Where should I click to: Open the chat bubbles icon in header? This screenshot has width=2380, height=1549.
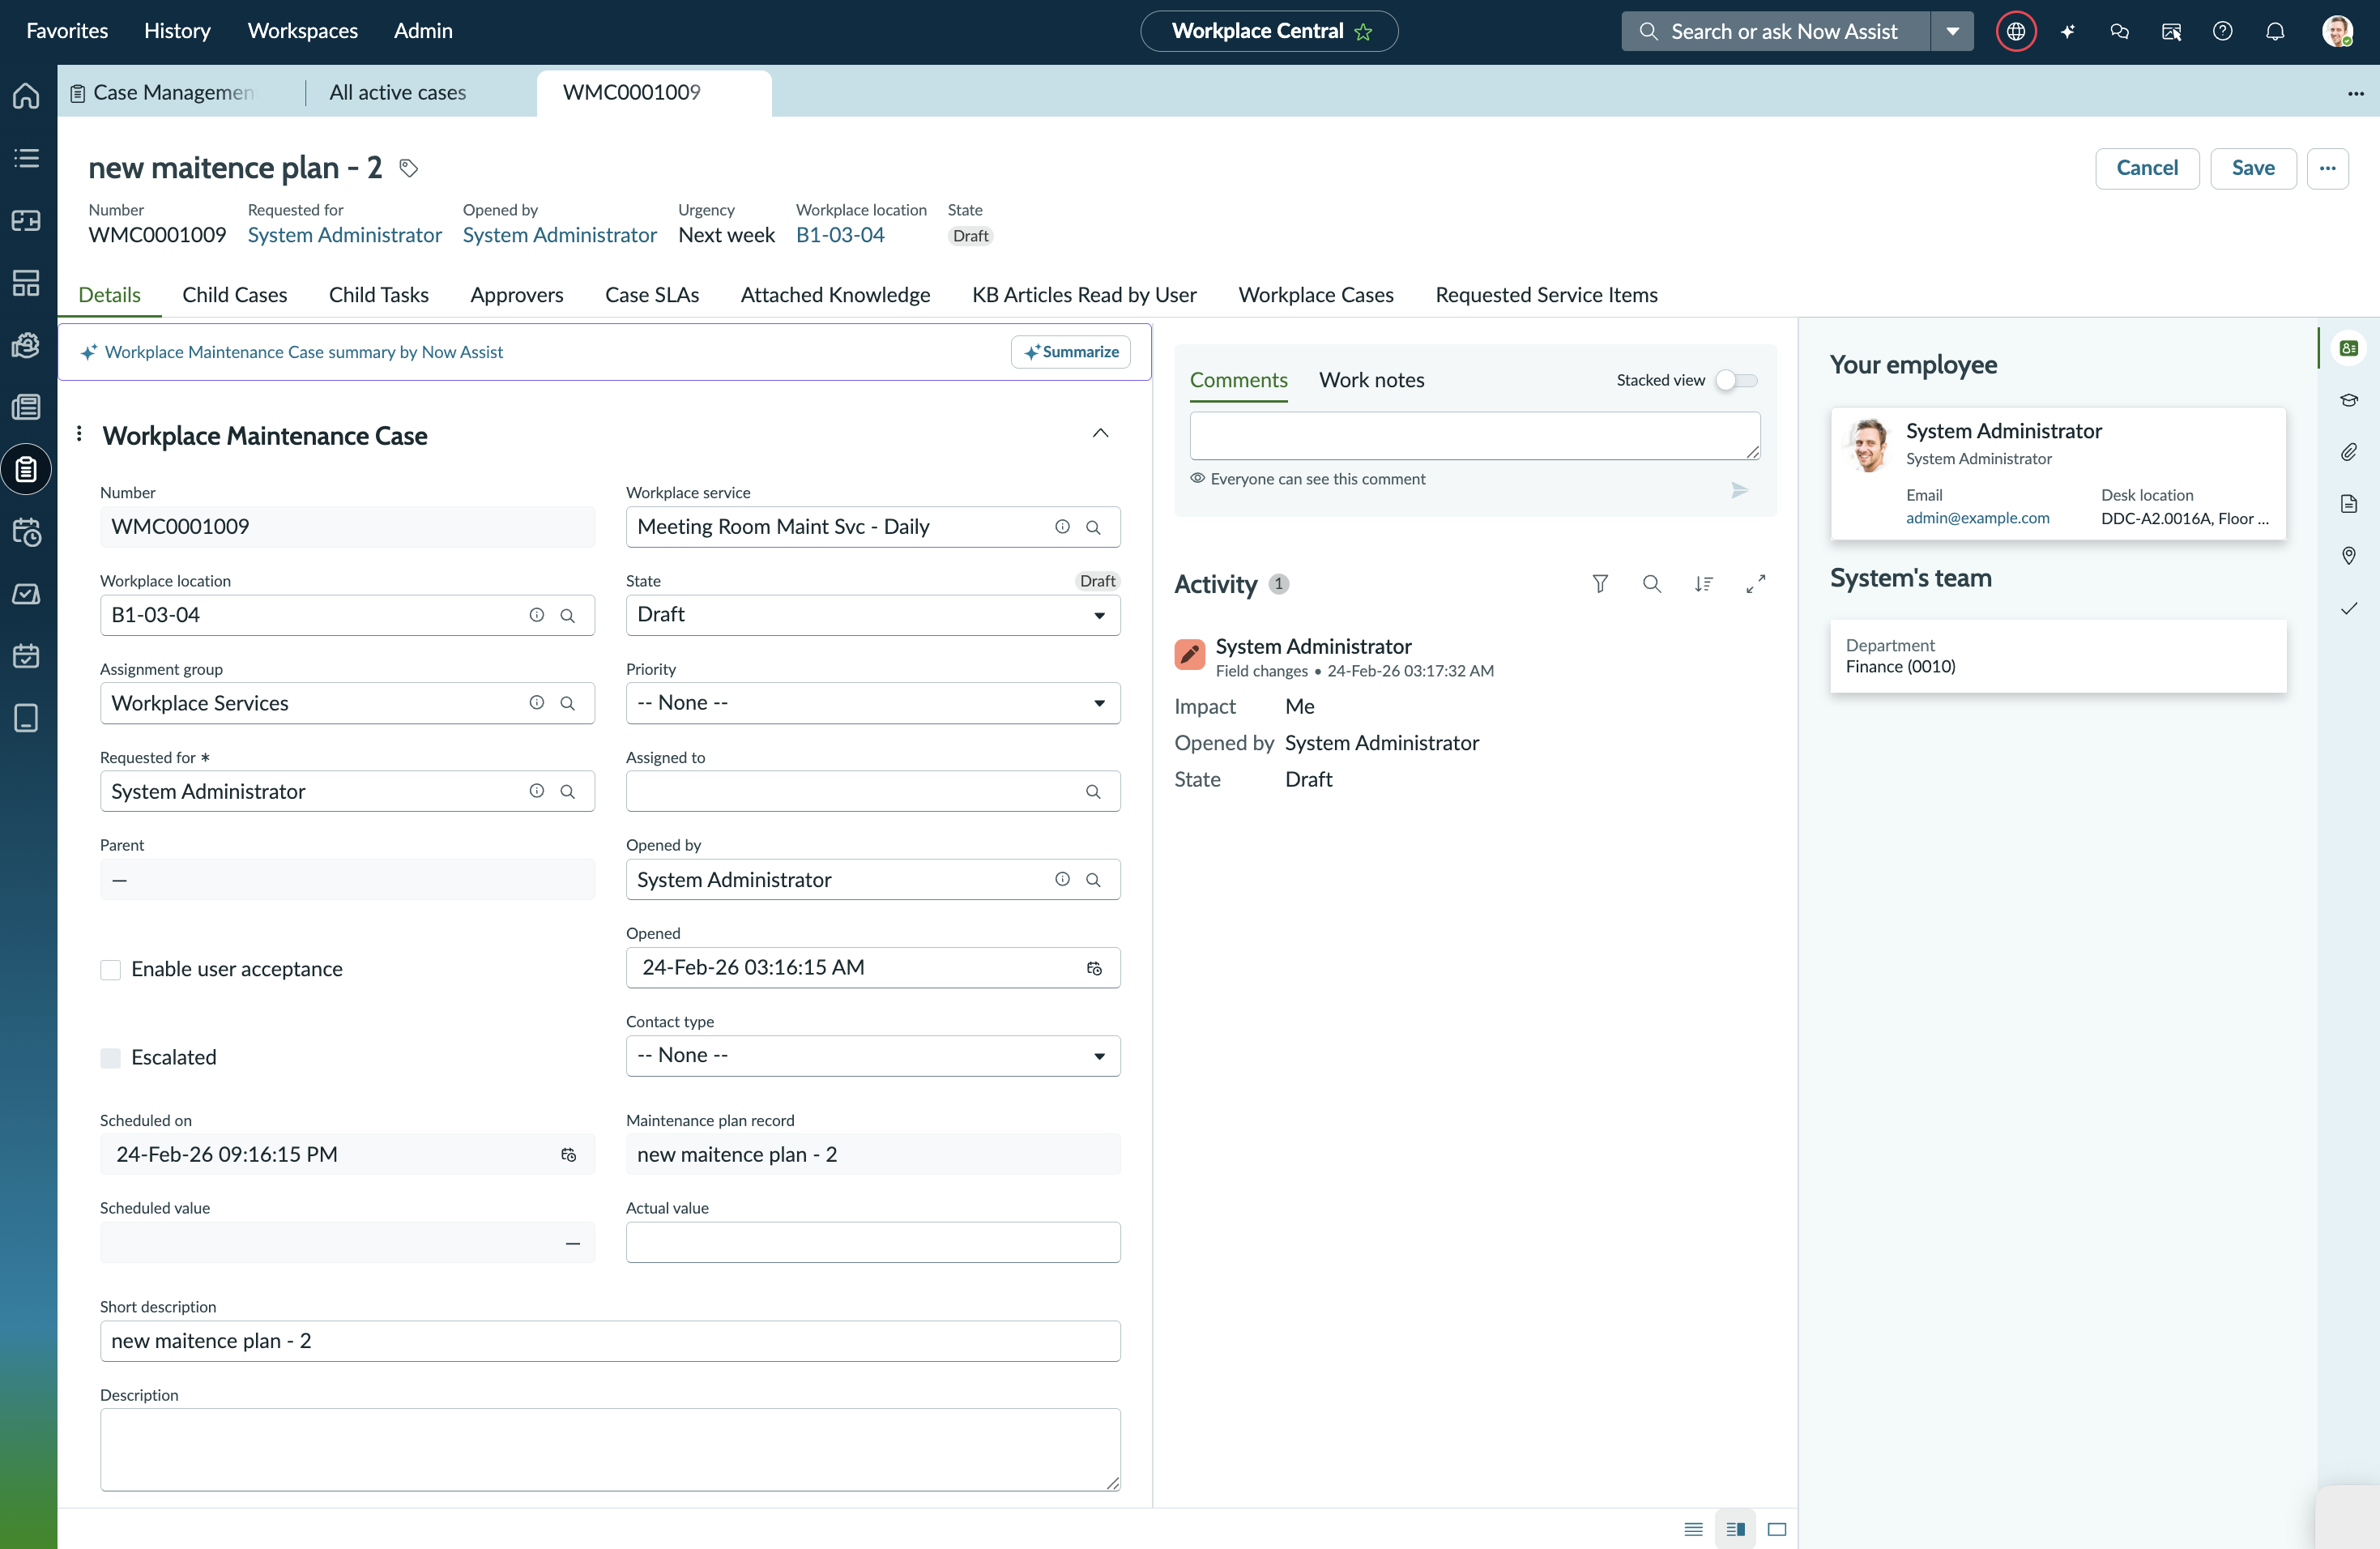point(2119,31)
